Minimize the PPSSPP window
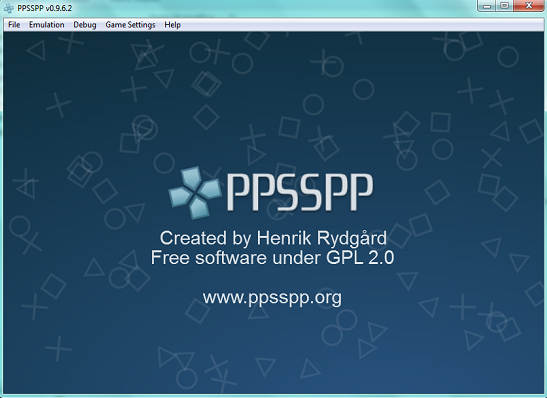 click(x=487, y=6)
